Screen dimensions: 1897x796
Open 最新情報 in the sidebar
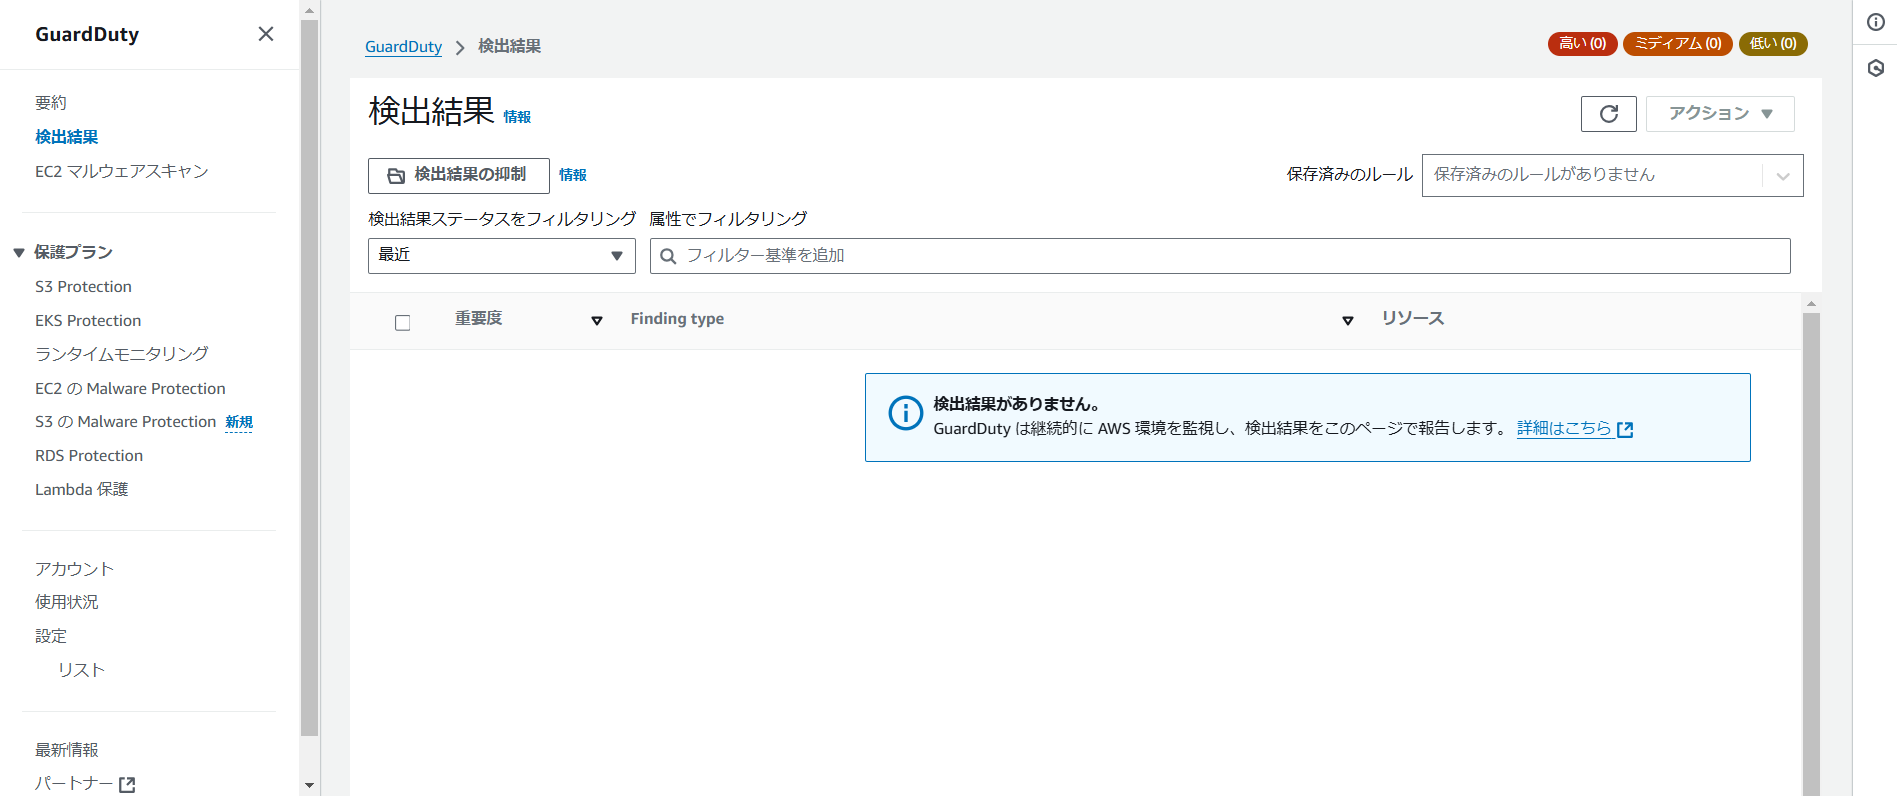tap(67, 750)
